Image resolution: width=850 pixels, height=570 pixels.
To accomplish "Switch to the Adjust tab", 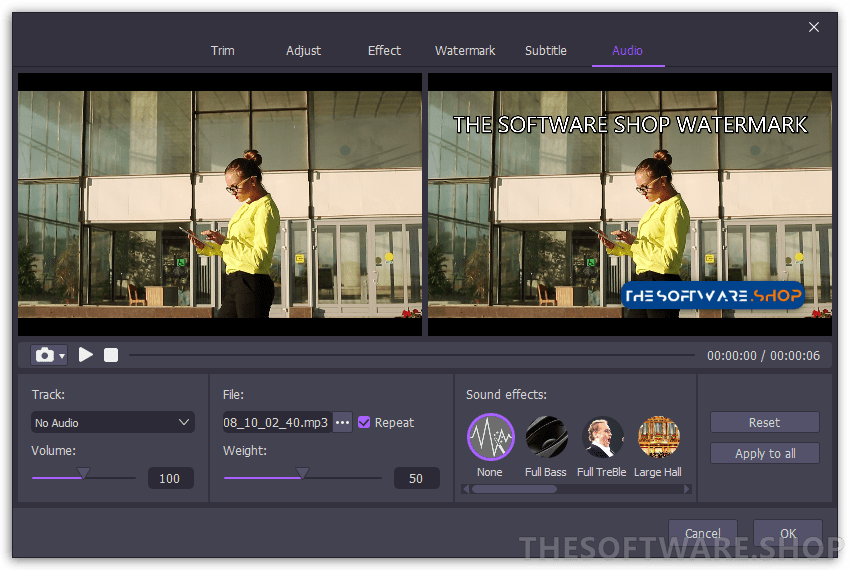I will coord(304,50).
